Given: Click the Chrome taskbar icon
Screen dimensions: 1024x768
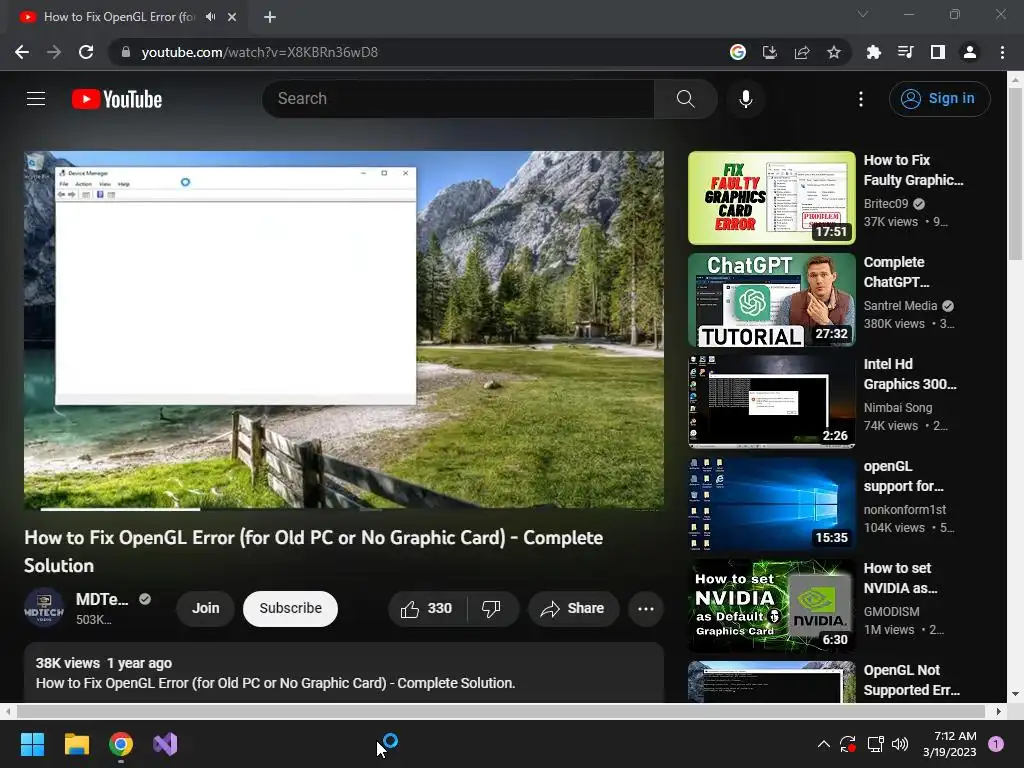Looking at the screenshot, I should point(121,744).
